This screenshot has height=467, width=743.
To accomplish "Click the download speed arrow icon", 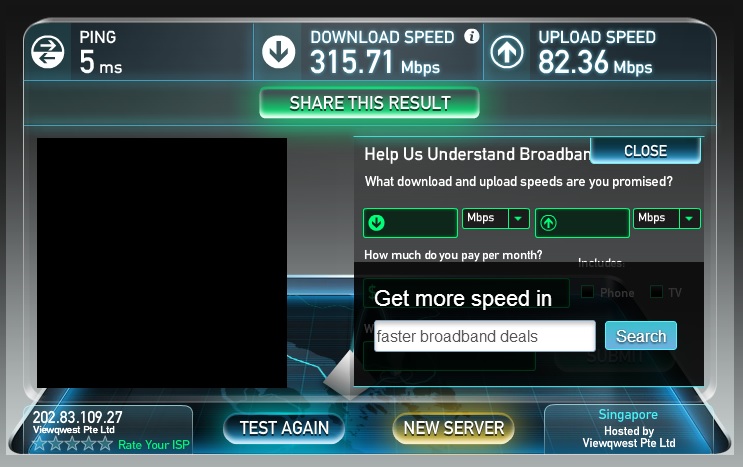I will pos(279,52).
